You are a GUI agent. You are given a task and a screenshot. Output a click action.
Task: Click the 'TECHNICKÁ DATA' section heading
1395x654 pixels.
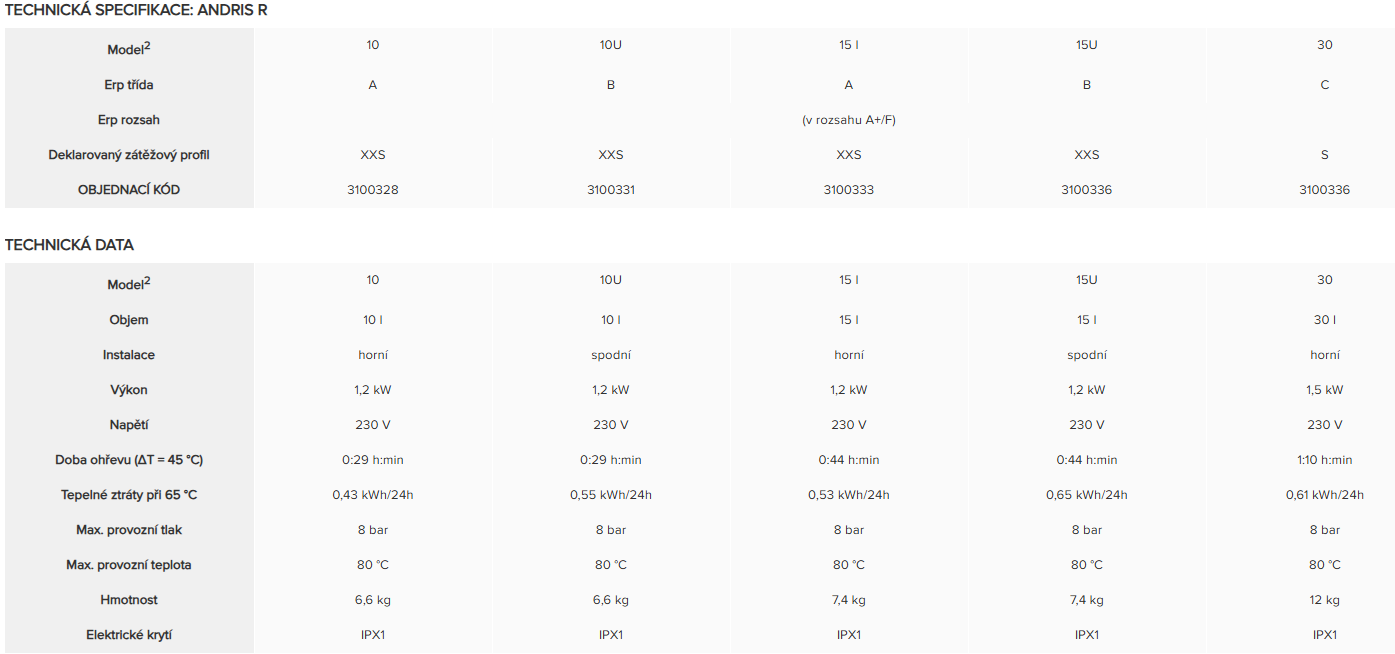(69, 245)
